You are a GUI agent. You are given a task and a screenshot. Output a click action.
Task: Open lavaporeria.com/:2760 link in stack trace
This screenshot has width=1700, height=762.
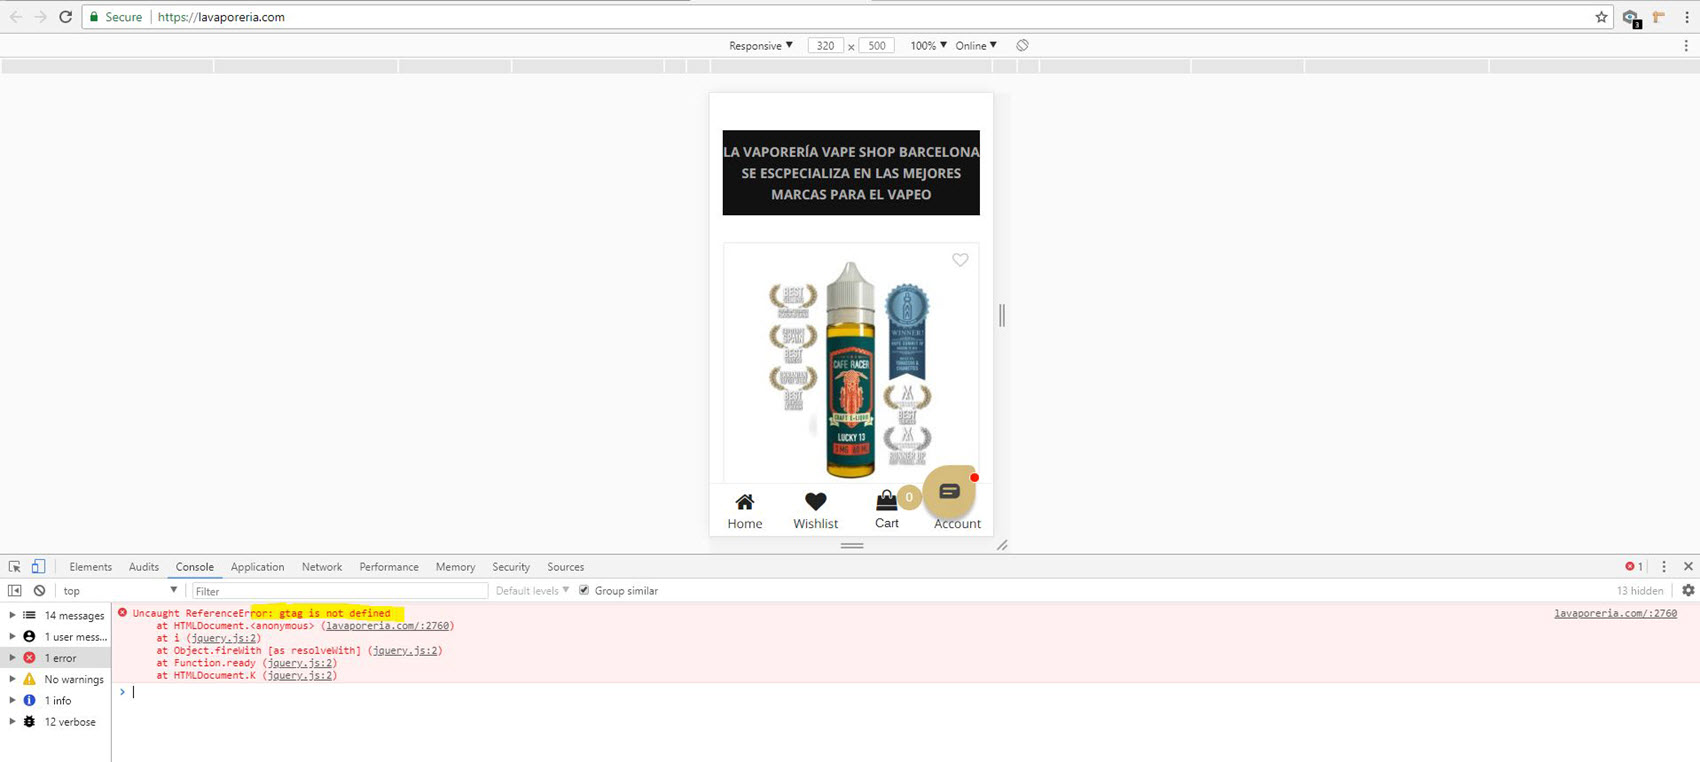(387, 626)
